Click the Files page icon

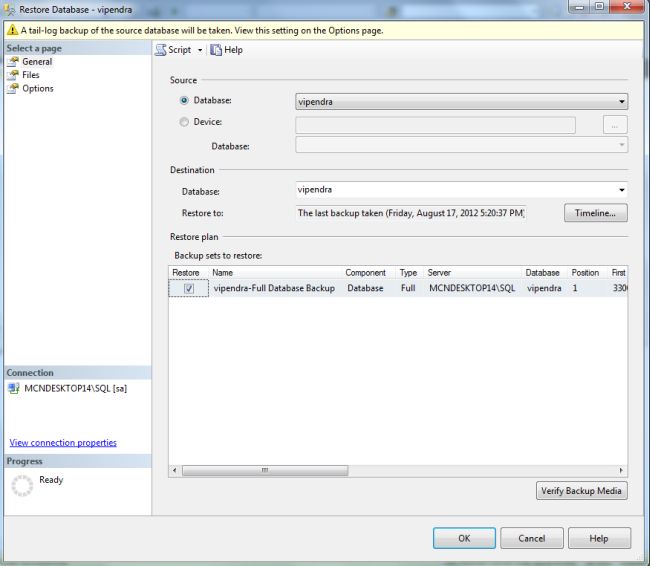(13, 75)
